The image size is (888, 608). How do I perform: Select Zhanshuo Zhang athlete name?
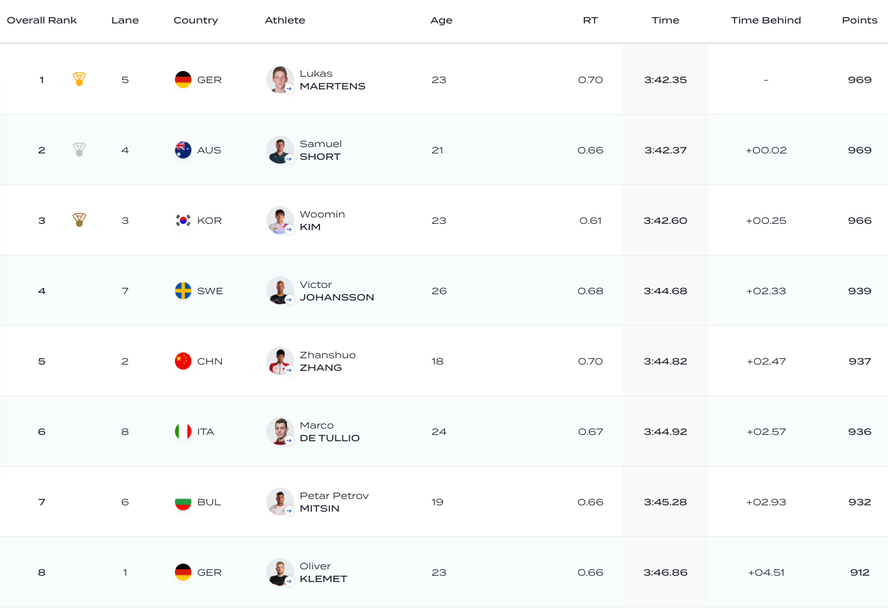[327, 361]
